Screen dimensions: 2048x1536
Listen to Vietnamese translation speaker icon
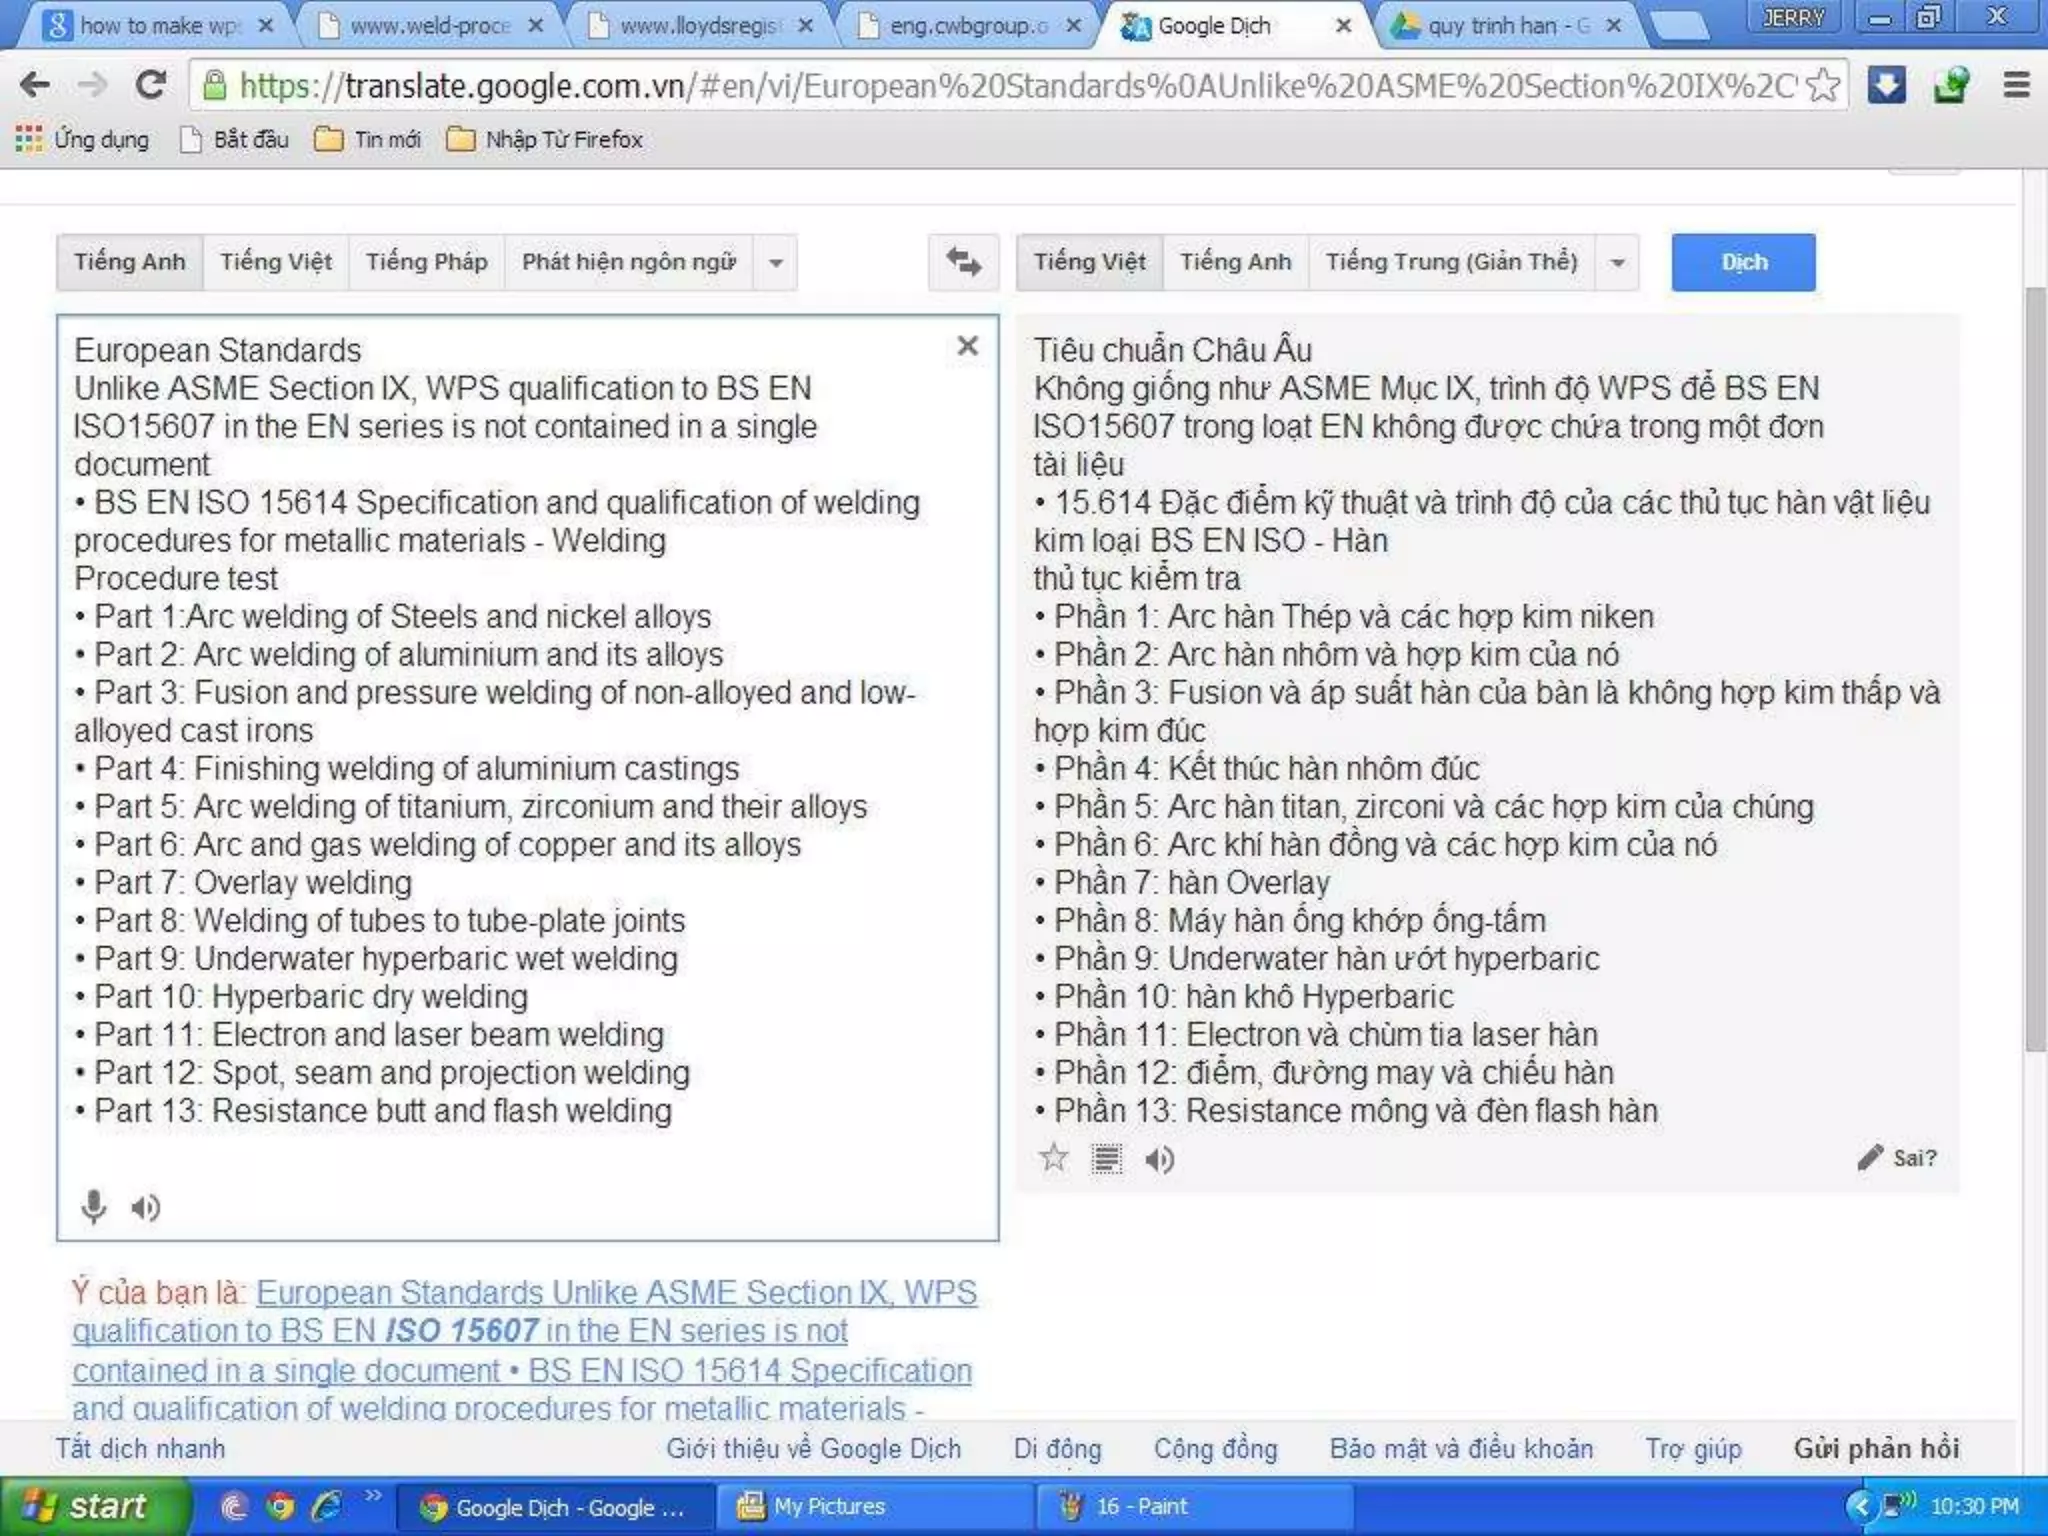point(1159,1160)
